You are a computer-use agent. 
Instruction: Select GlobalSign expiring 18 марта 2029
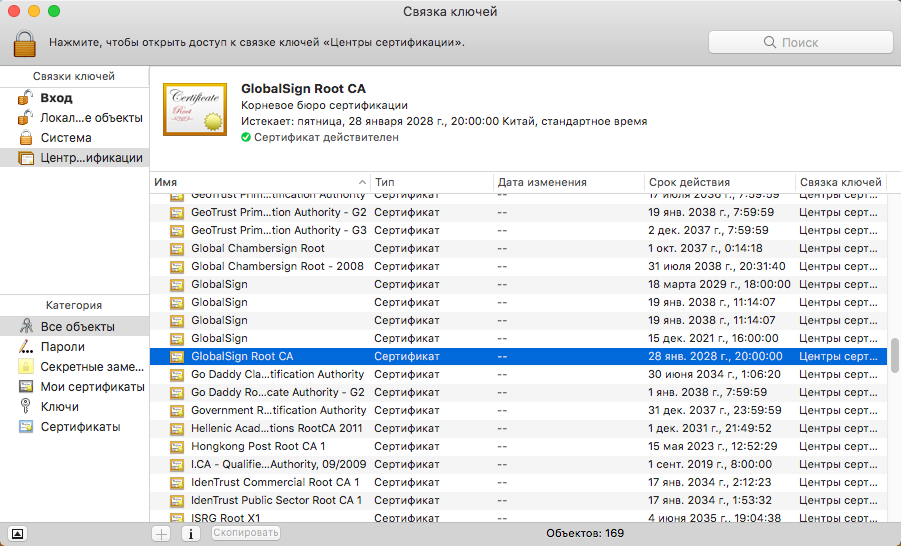pyautogui.click(x=518, y=284)
